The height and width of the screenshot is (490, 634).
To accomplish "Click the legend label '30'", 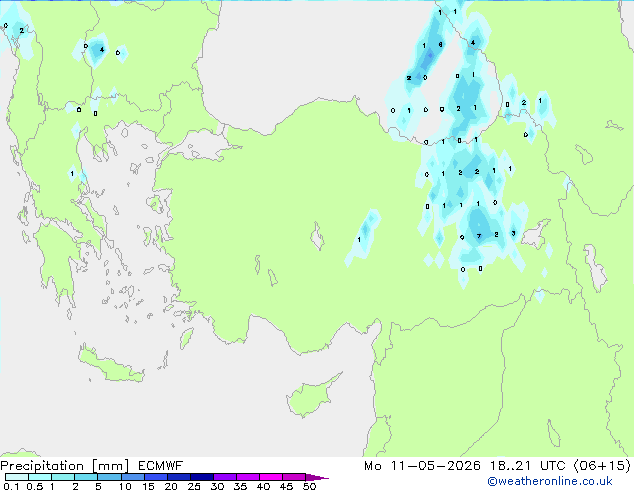I will coord(217,486).
